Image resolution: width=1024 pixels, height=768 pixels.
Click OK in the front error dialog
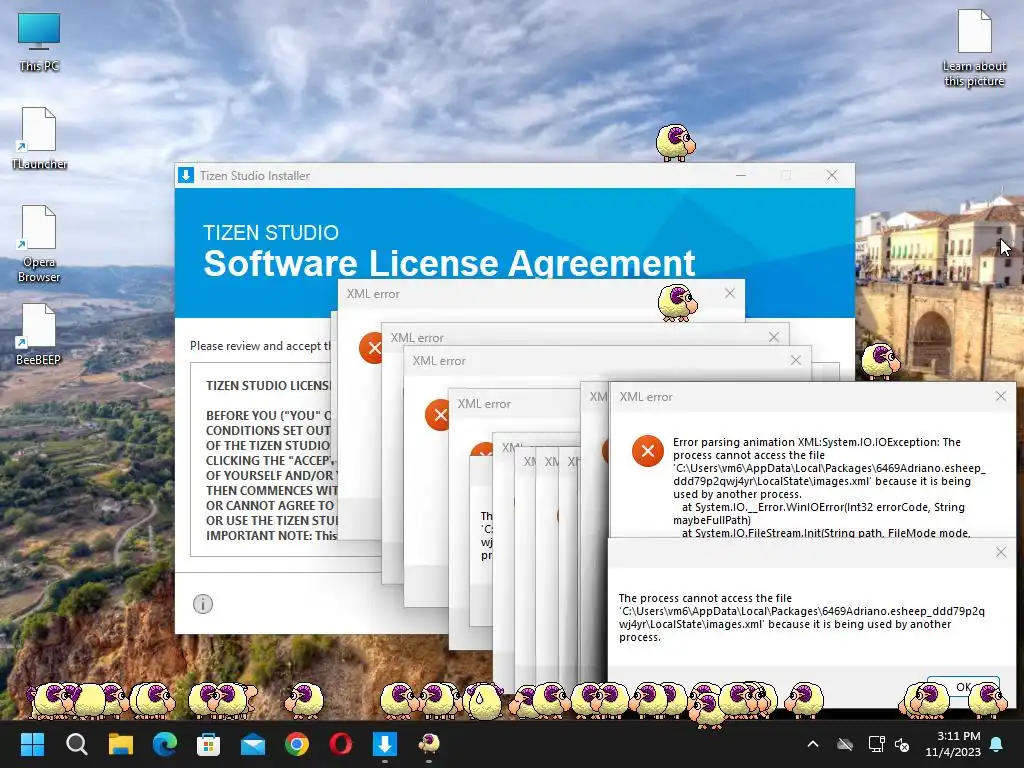coord(963,686)
